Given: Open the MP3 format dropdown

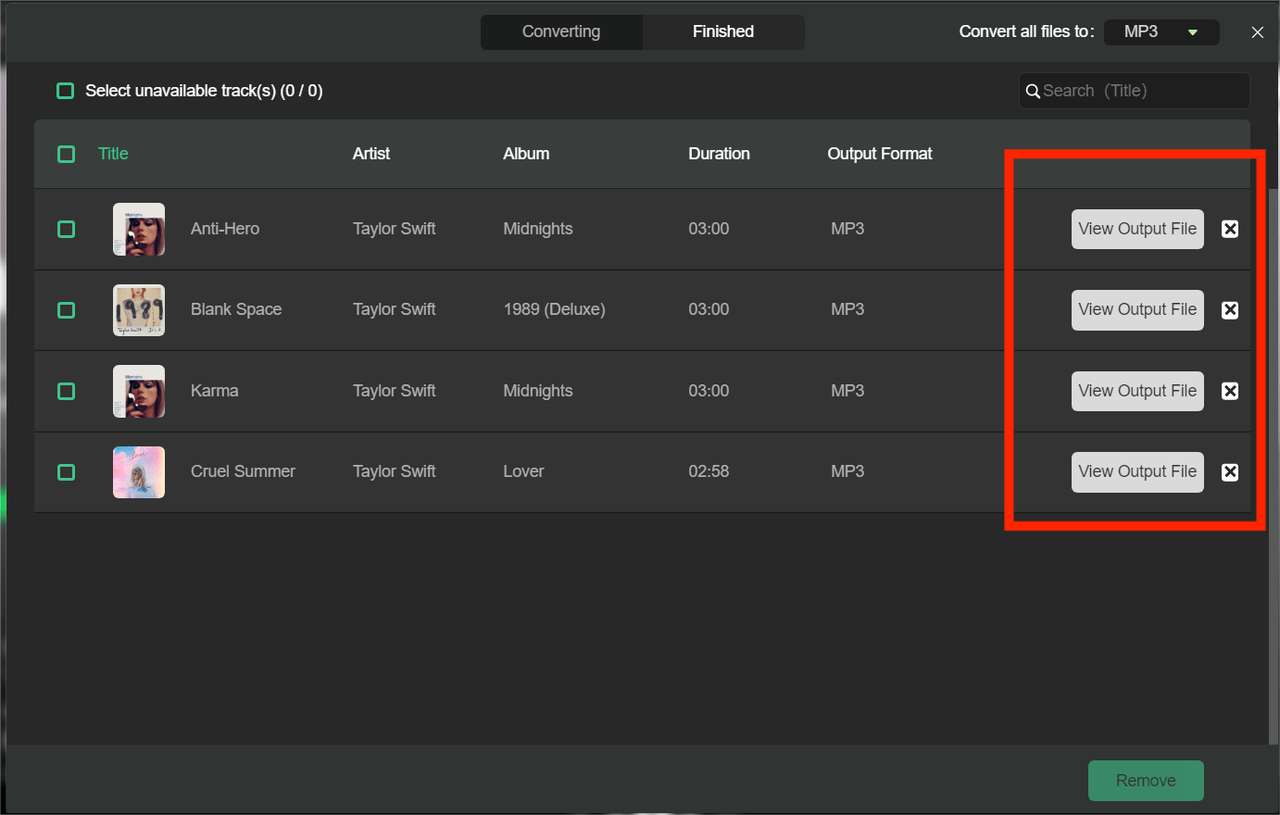Looking at the screenshot, I should click(x=1161, y=32).
